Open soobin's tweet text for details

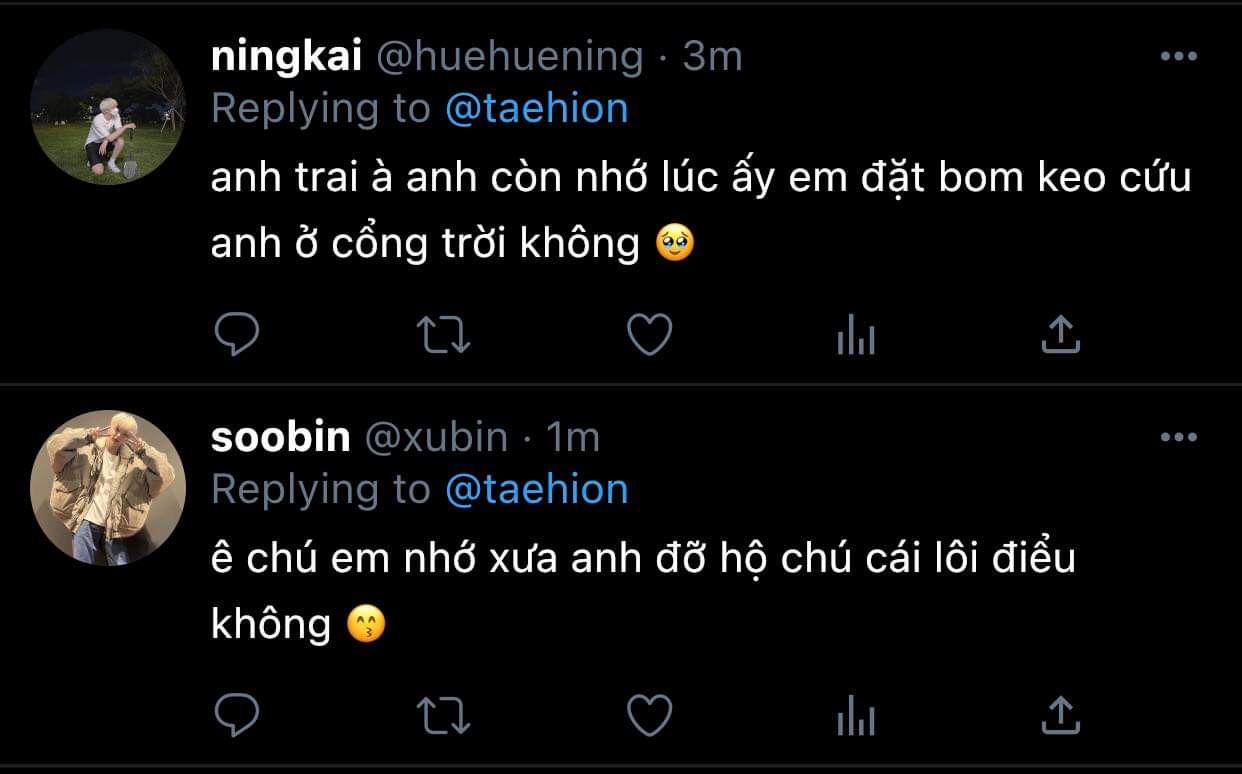pos(643,591)
